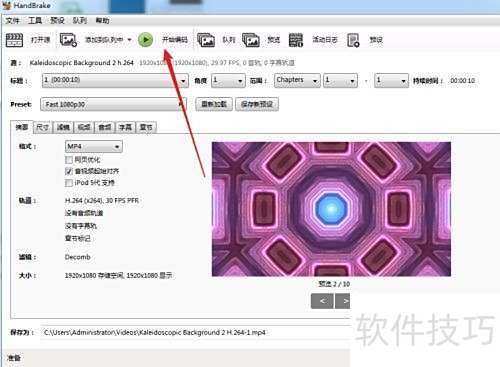Open the 帮助 (Help) menu
500x367 pixels.
pos(102,21)
